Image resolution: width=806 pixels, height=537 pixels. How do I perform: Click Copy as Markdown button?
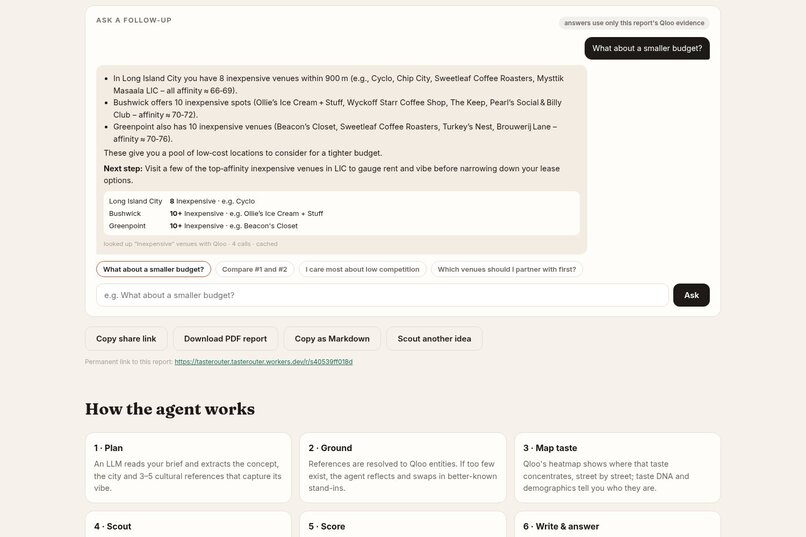[x=332, y=339]
